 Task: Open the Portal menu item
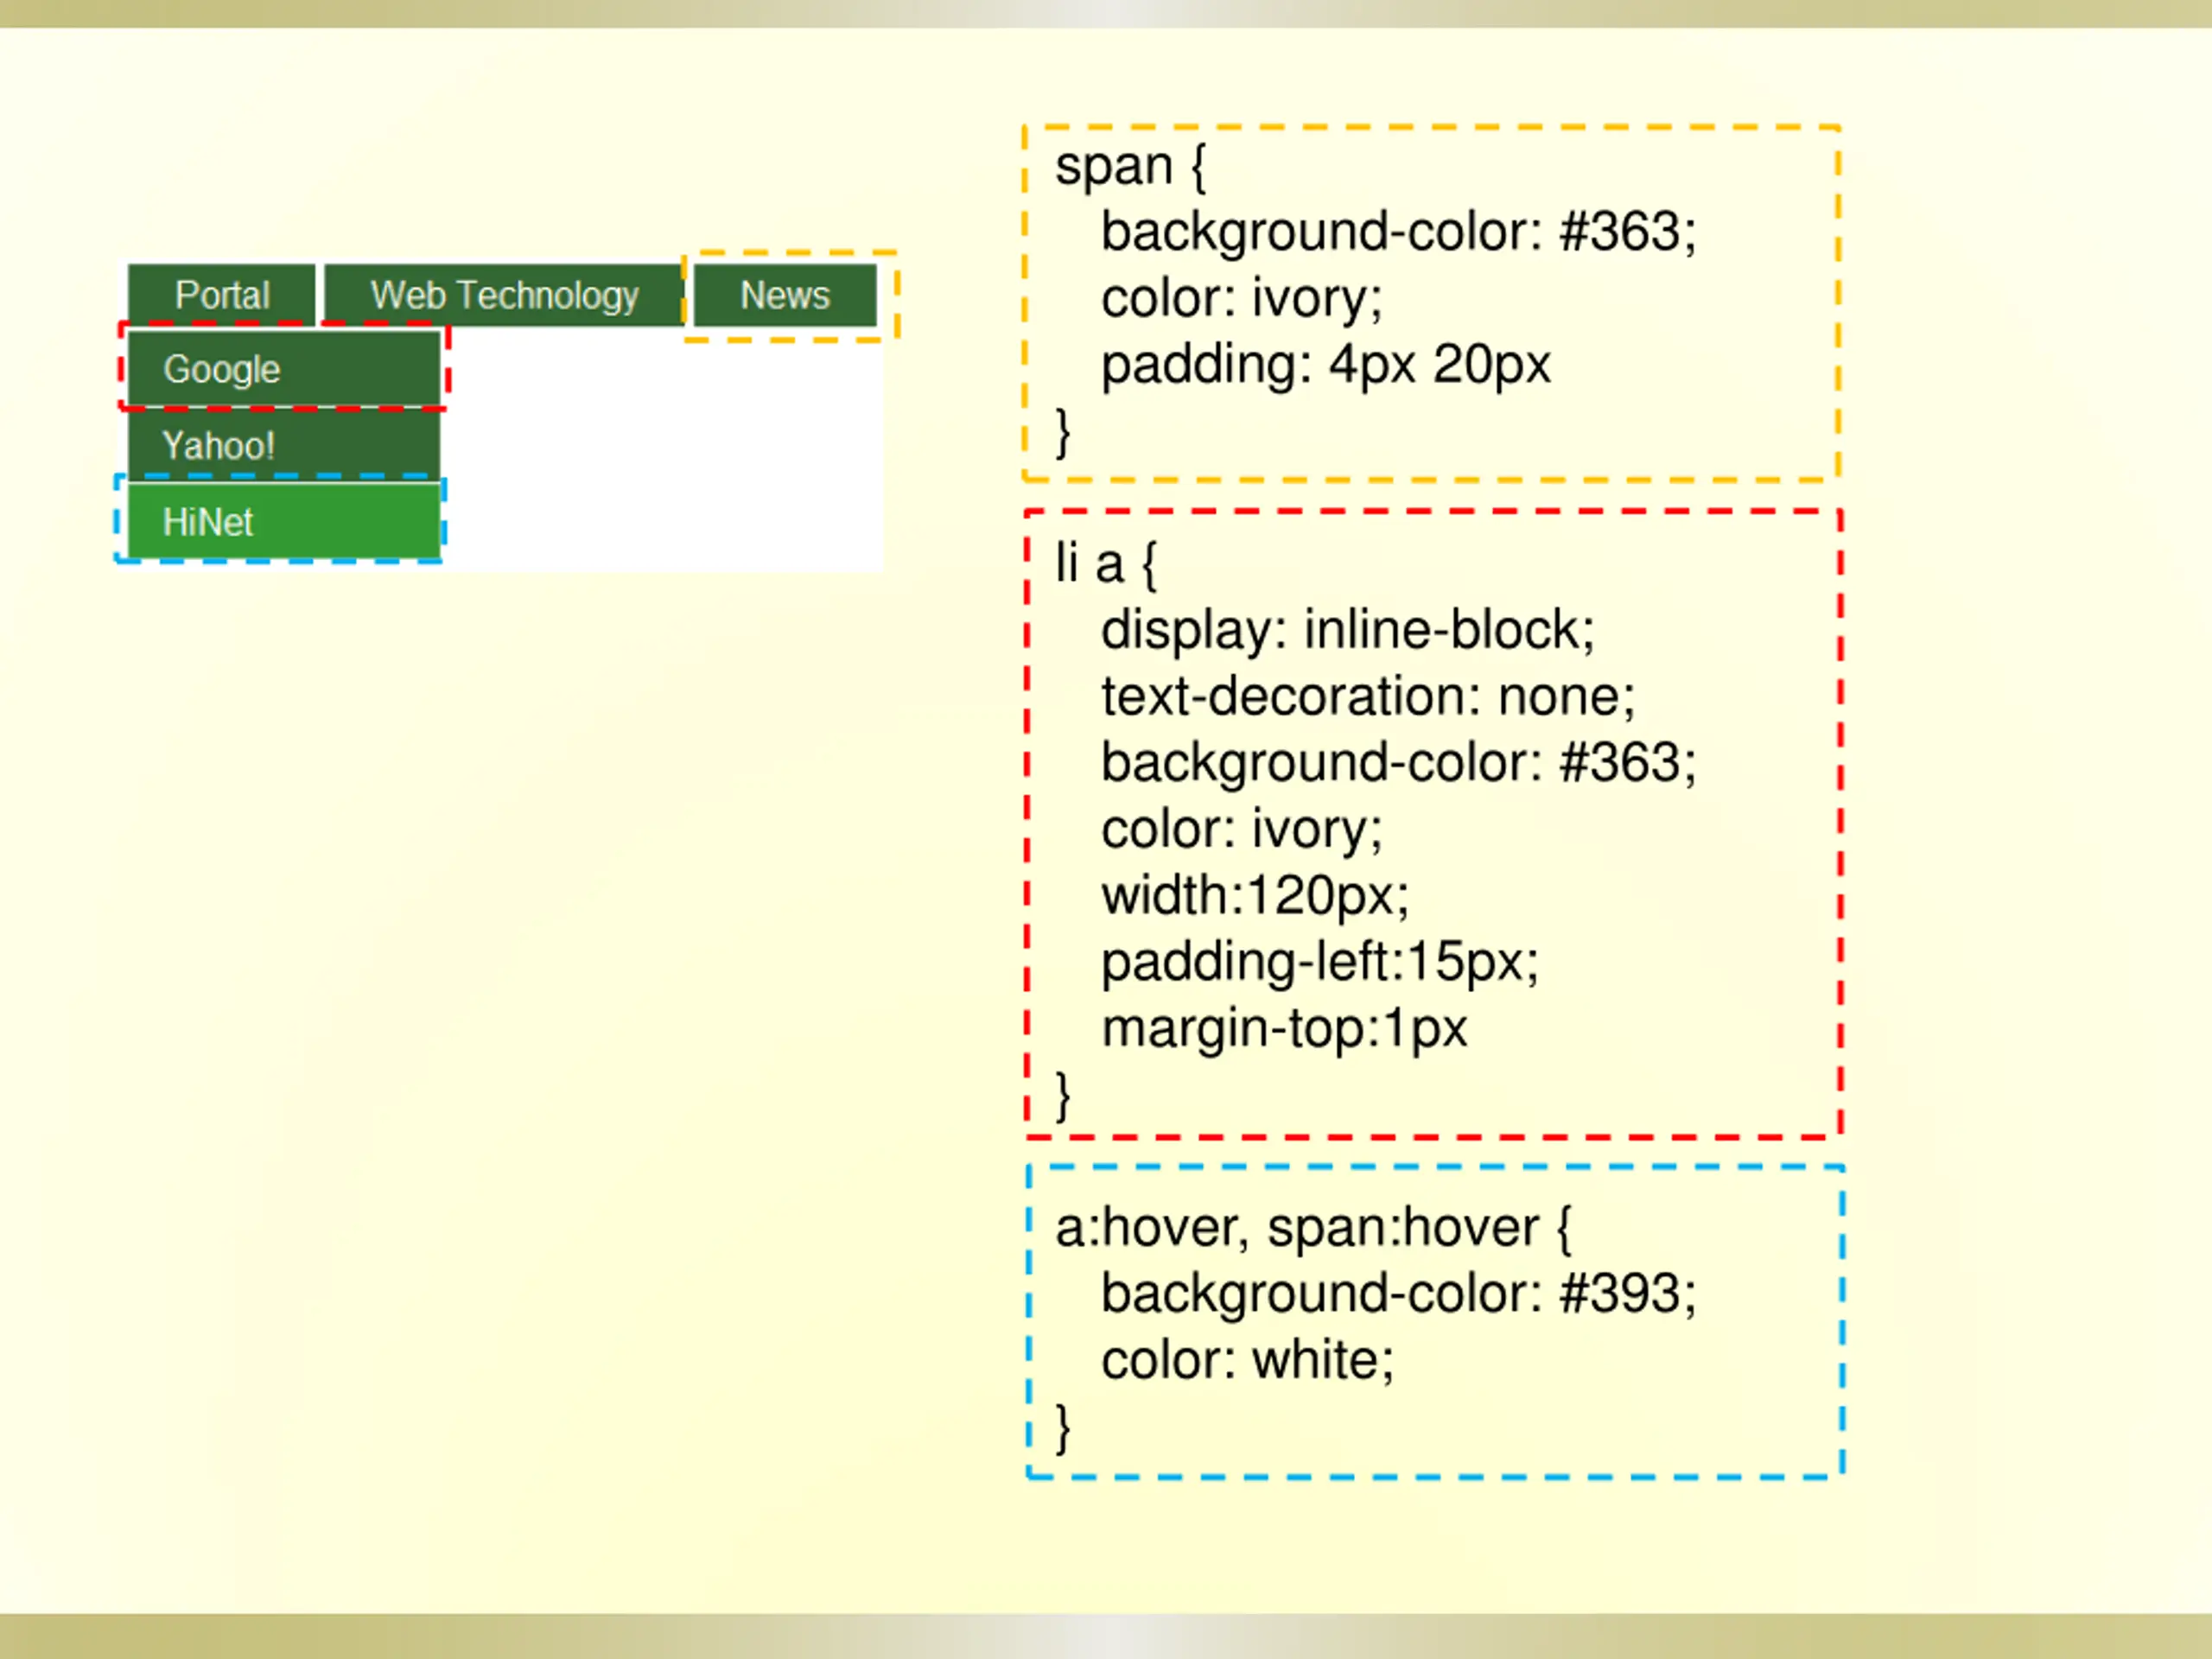(221, 295)
